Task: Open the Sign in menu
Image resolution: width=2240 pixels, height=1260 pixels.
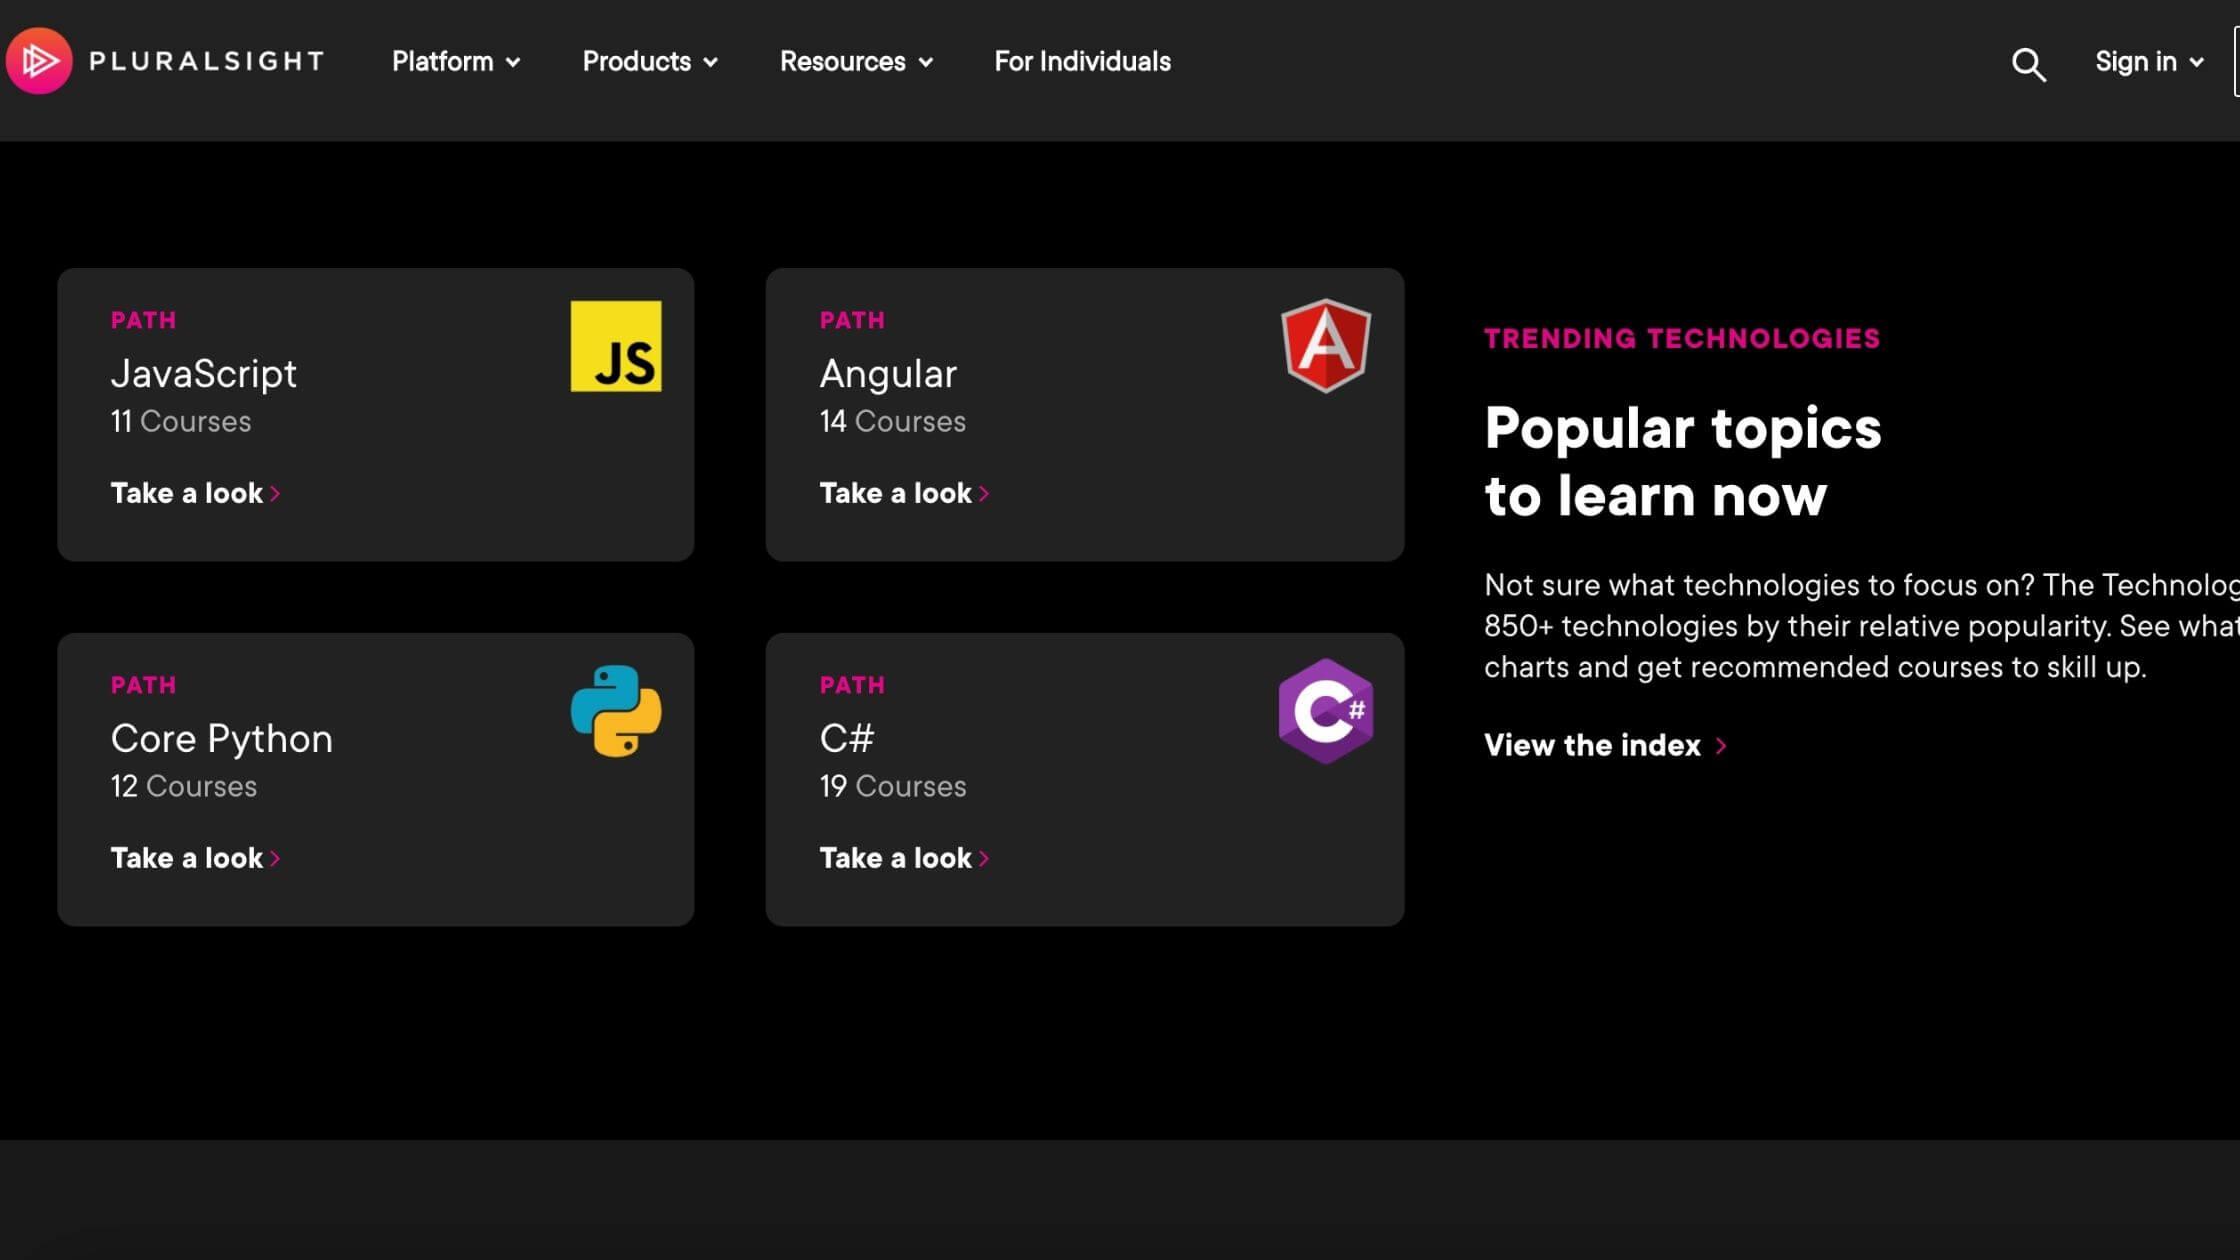Action: (2148, 62)
